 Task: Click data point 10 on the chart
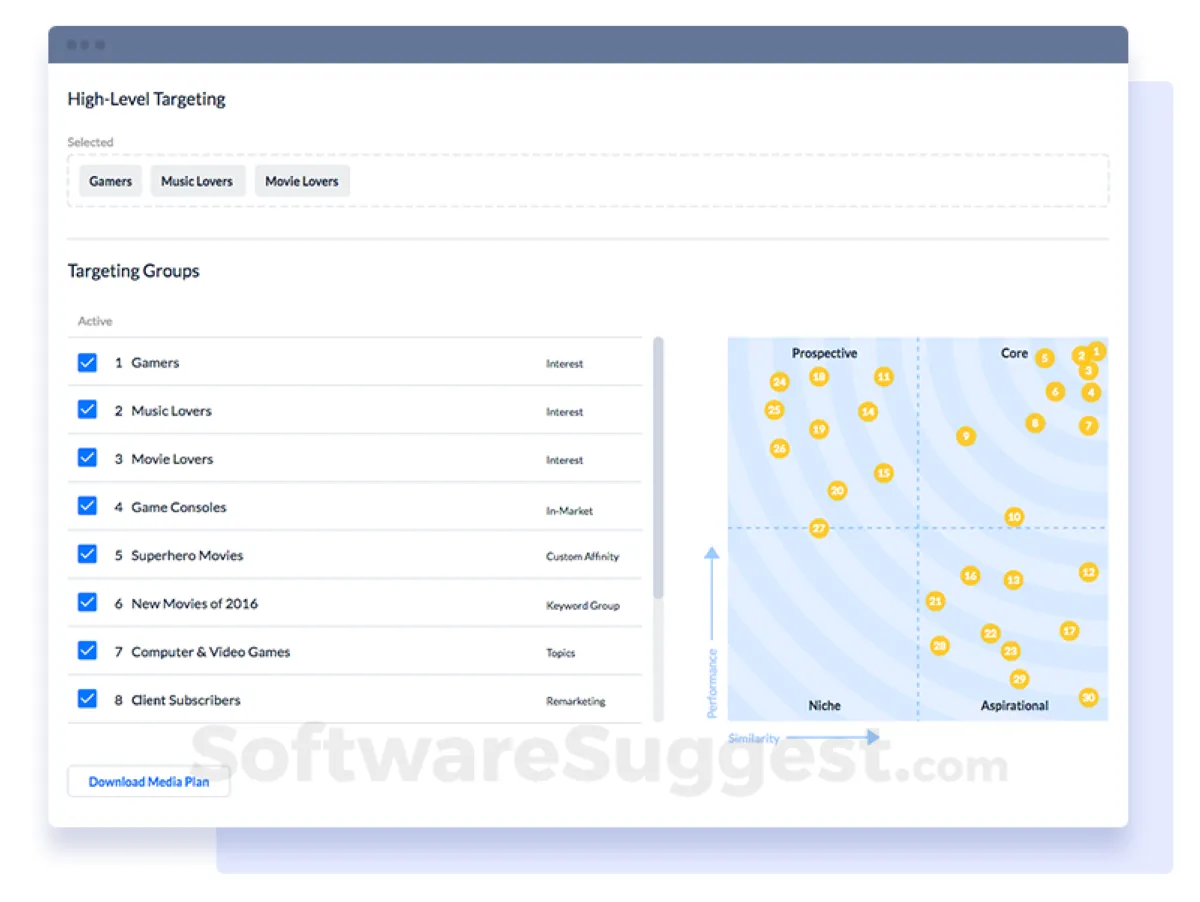[x=1014, y=517]
